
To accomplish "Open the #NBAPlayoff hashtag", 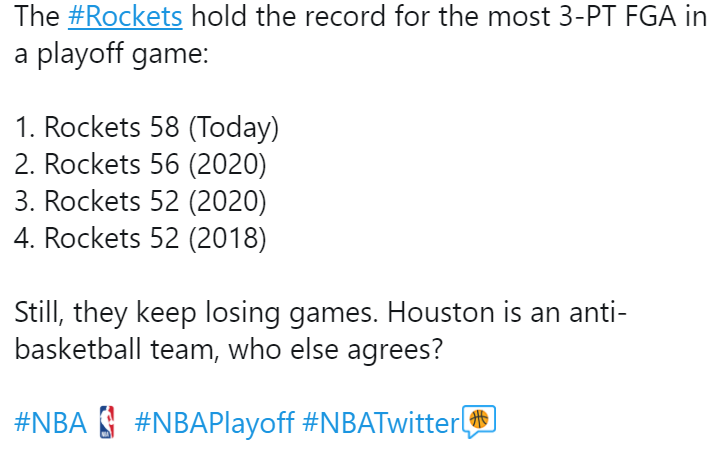I will click(214, 424).
